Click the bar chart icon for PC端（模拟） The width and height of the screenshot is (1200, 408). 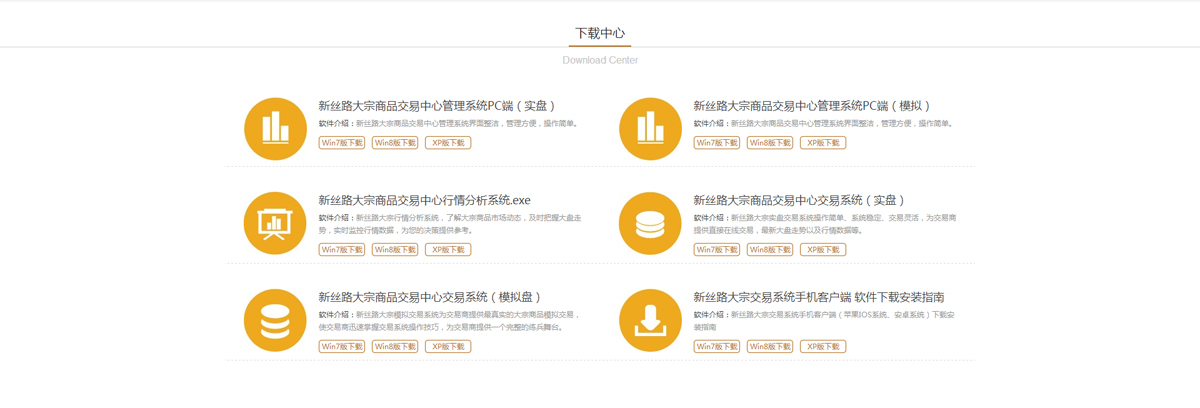coord(650,129)
